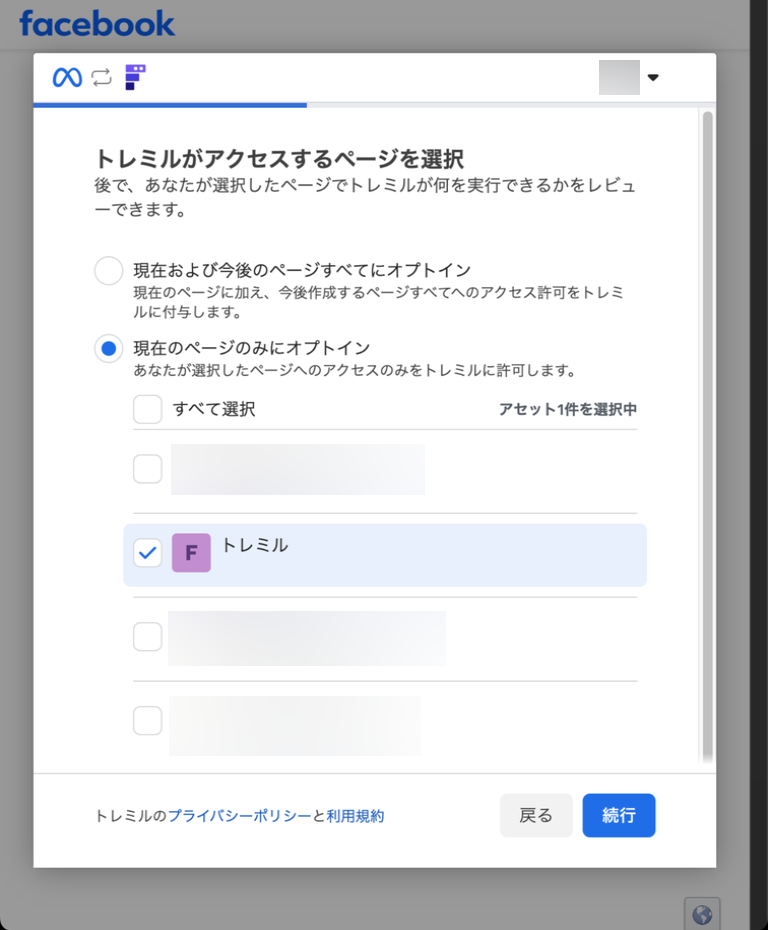
Task: Click the Facebook logo in the header
Action: [97, 23]
